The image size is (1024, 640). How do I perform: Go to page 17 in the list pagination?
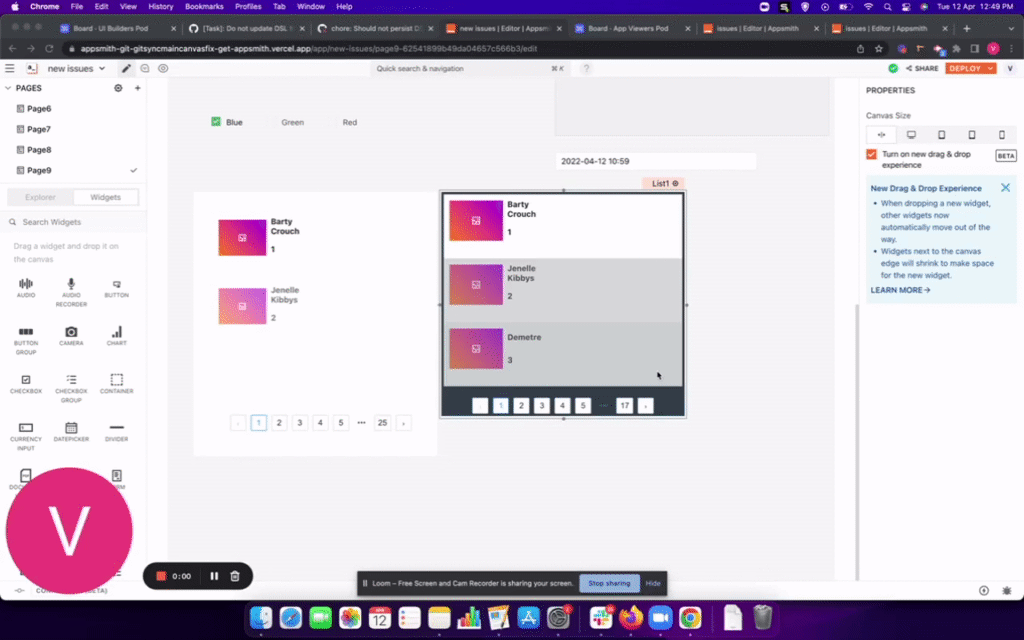coord(624,405)
